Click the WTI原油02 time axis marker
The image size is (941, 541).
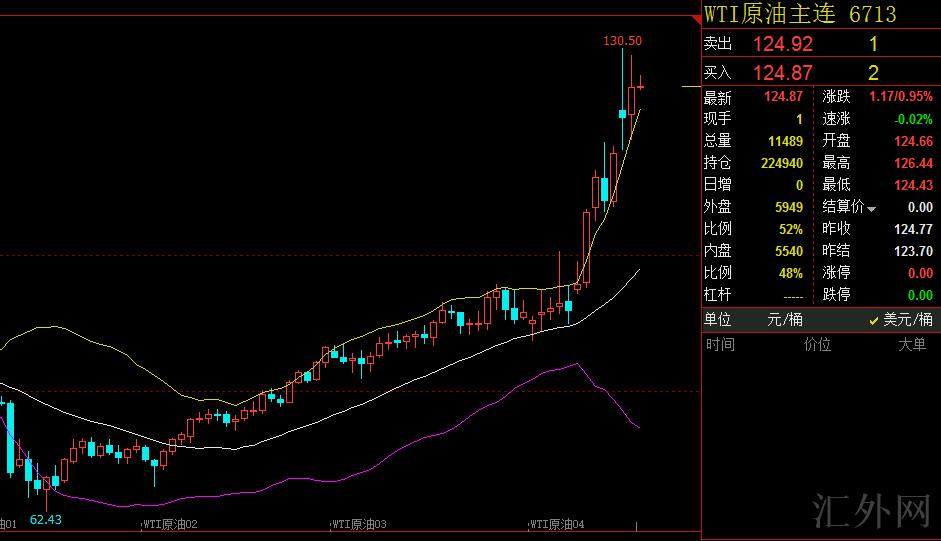pyautogui.click(x=170, y=524)
